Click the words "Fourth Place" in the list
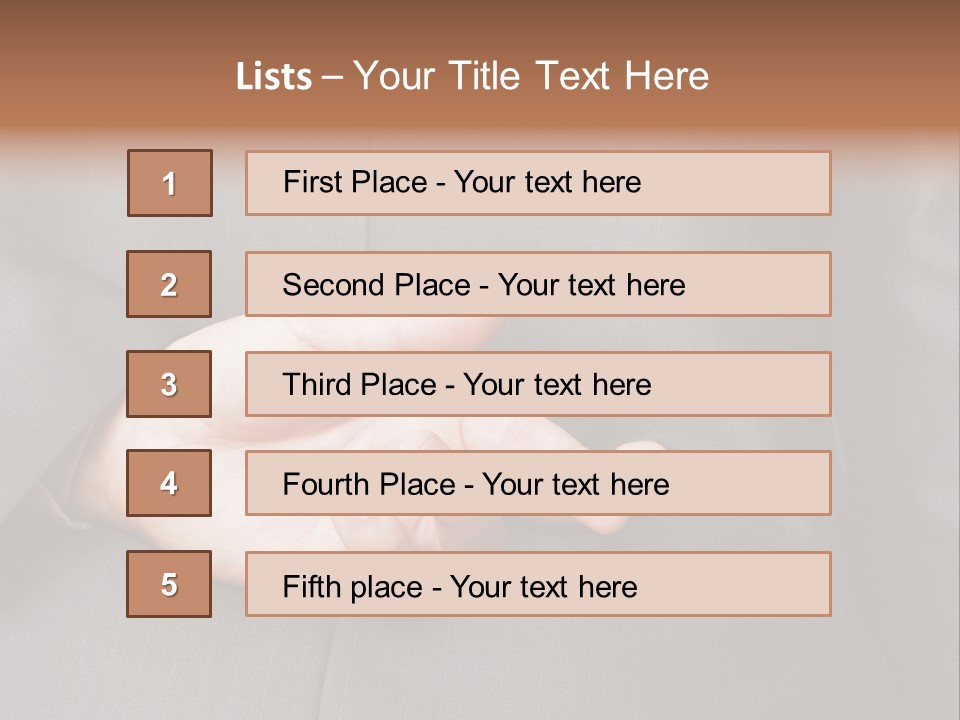 click(x=367, y=485)
